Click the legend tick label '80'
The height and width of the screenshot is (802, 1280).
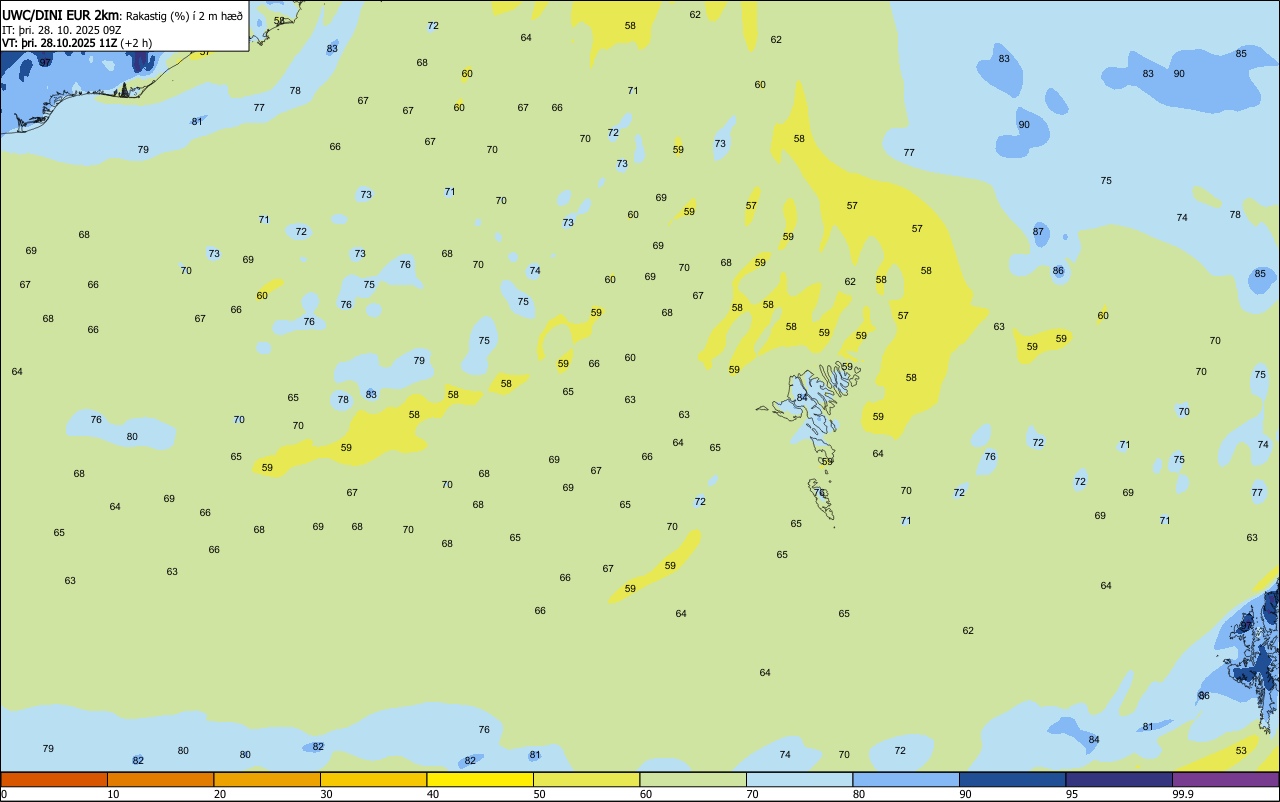point(859,794)
